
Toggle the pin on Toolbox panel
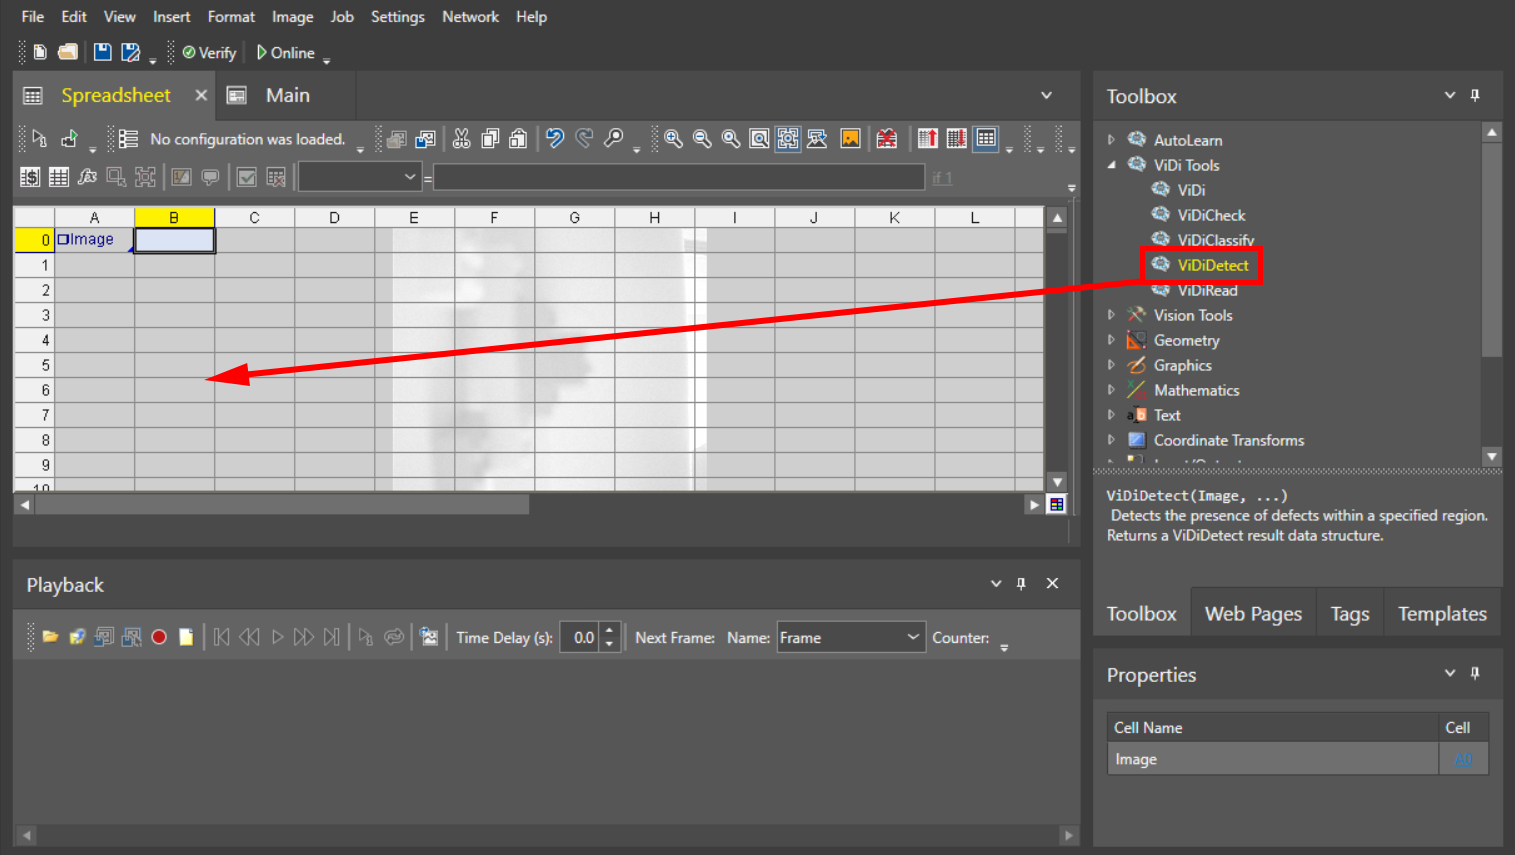pos(1475,96)
